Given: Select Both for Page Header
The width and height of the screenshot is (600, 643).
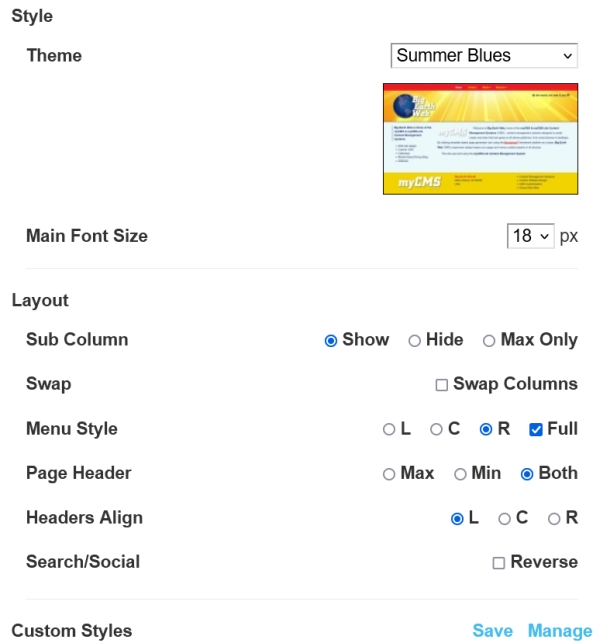Looking at the screenshot, I should [x=527, y=474].
